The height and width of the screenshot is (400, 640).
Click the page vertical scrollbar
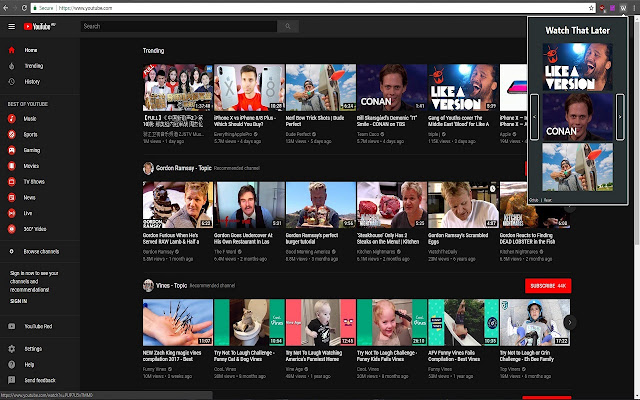point(637,131)
